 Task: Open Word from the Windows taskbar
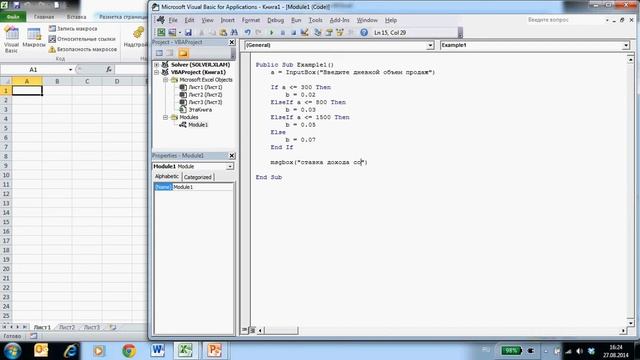158,350
